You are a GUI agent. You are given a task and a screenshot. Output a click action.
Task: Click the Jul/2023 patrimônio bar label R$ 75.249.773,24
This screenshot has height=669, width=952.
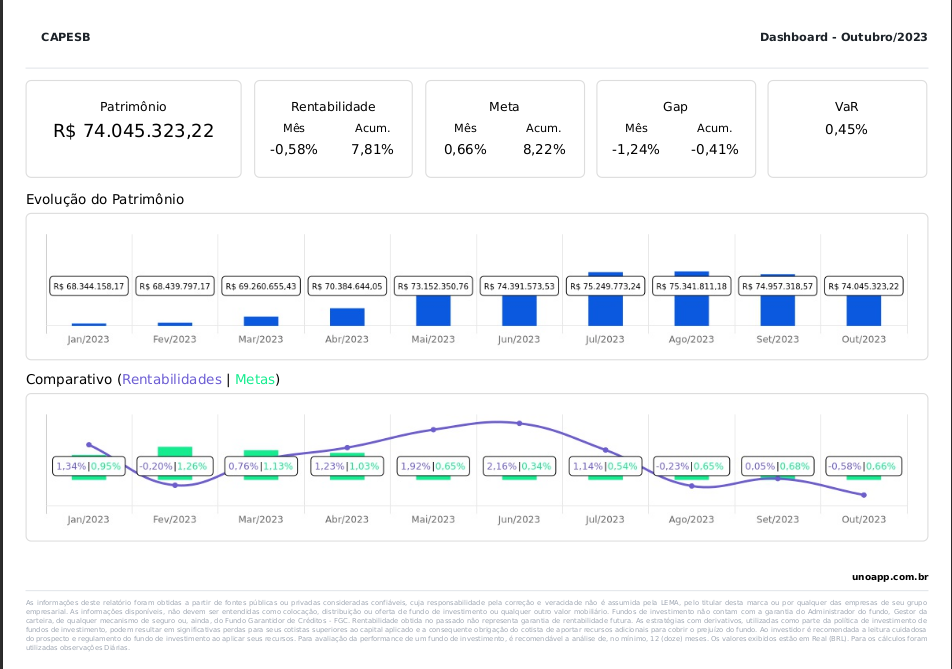pyautogui.click(x=605, y=286)
